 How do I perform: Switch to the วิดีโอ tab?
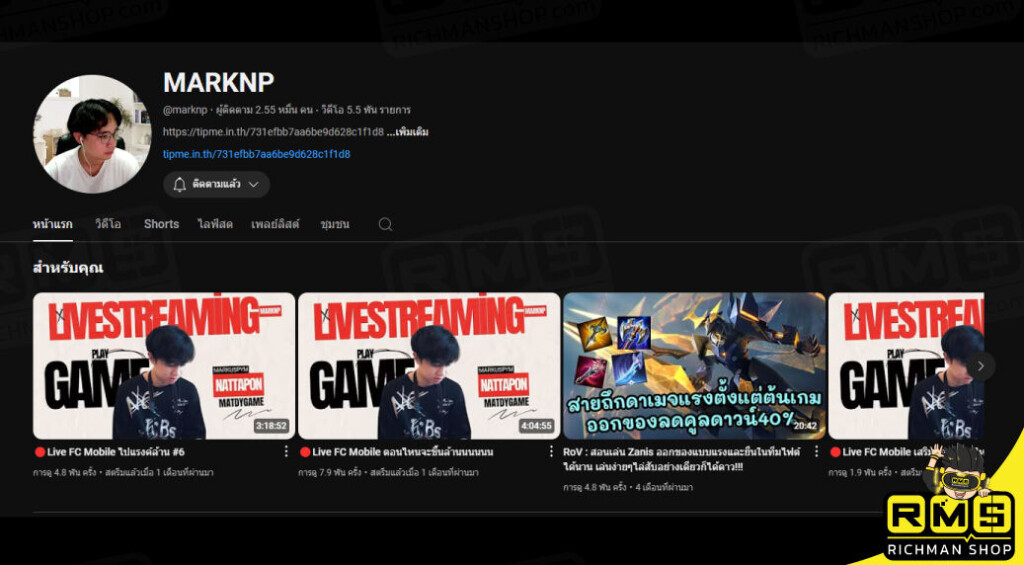[108, 225]
